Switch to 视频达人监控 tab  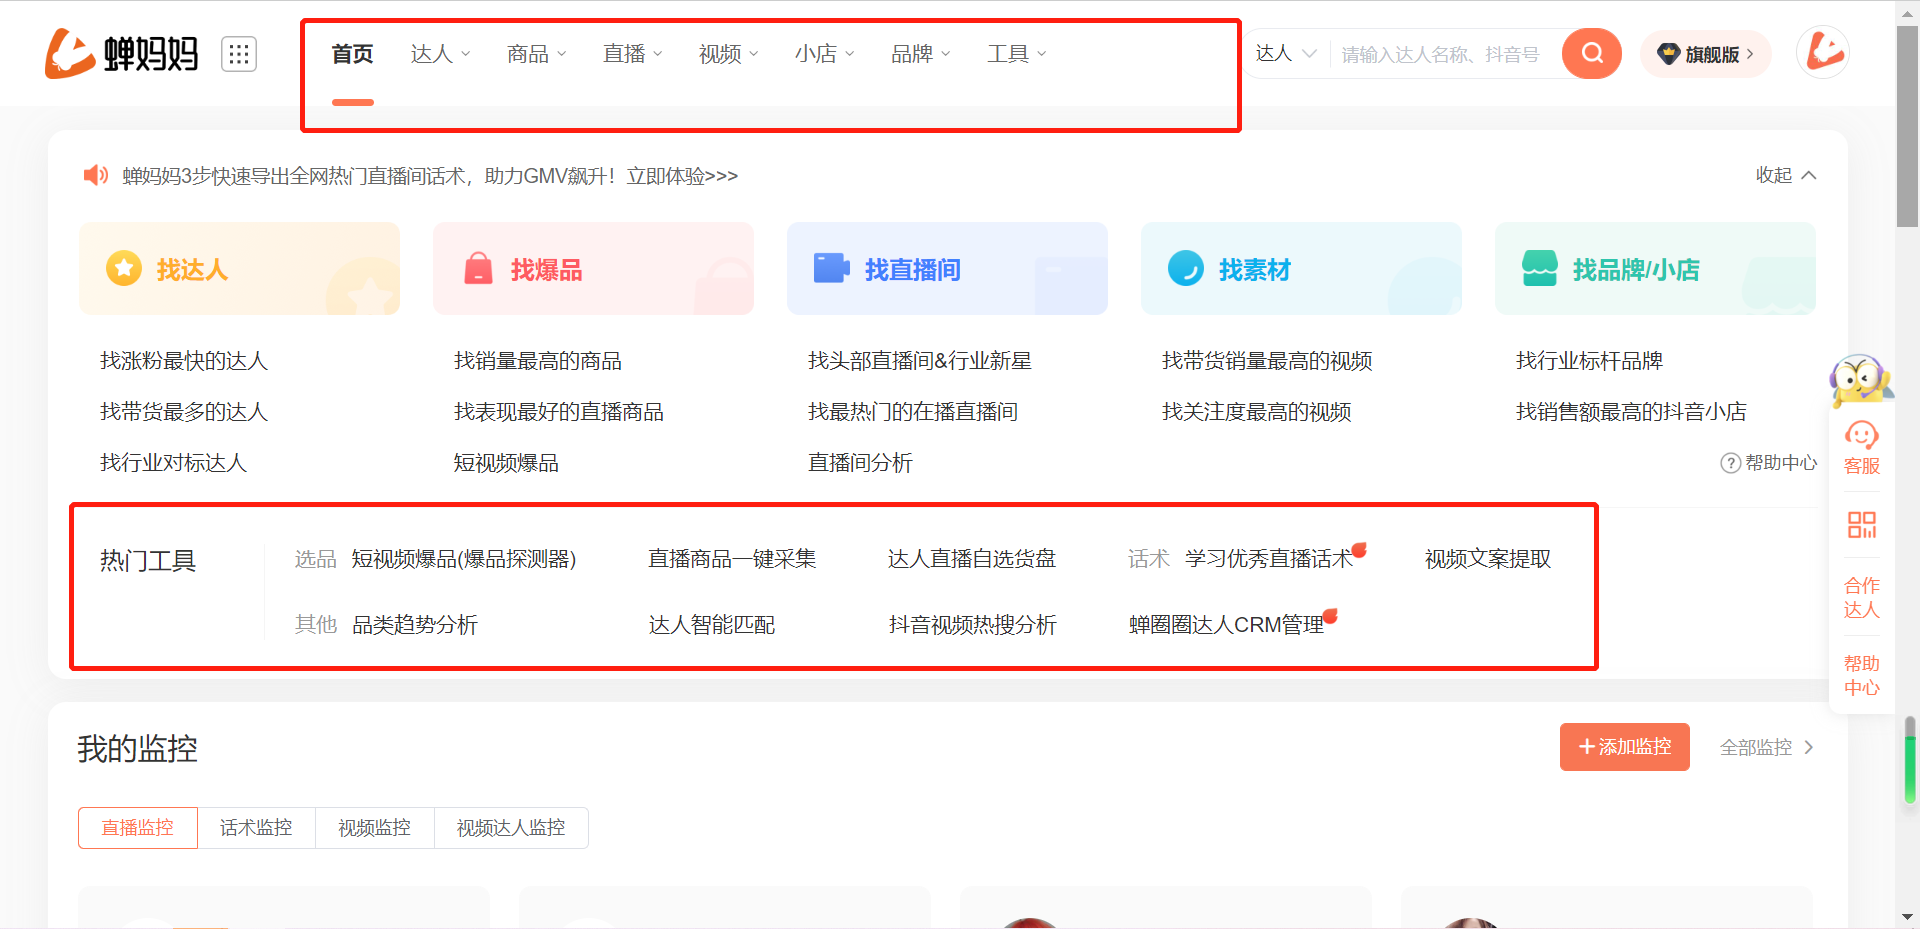[511, 828]
